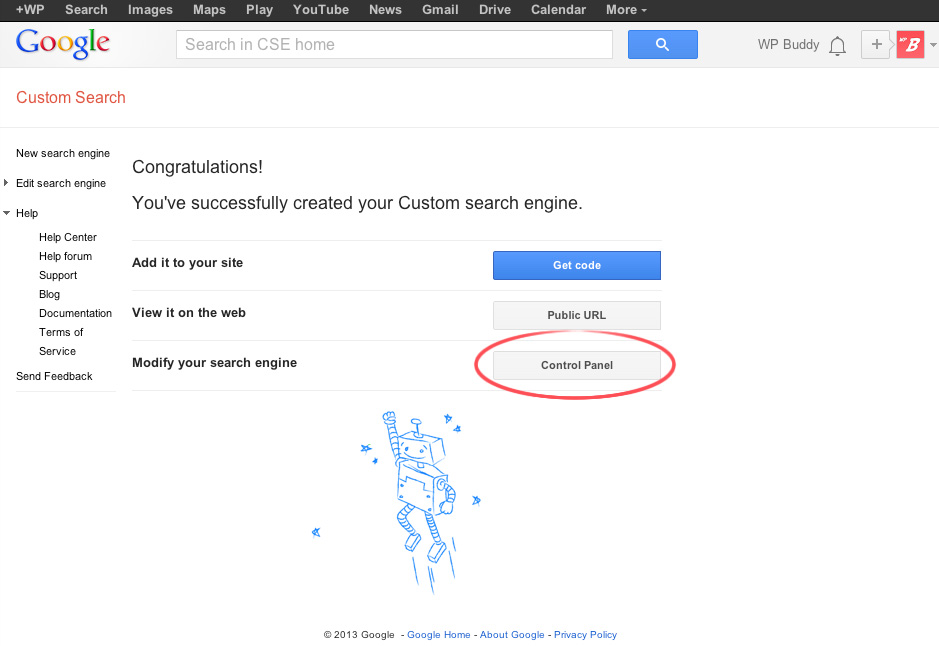Go to Gmail in the top bar

440,9
